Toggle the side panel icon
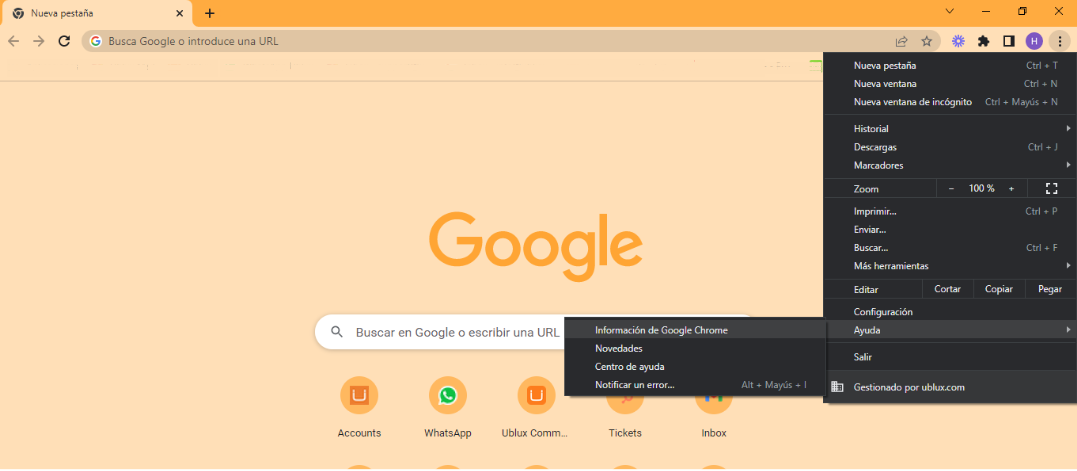This screenshot has height=471, width=1077. pyautogui.click(x=1009, y=41)
